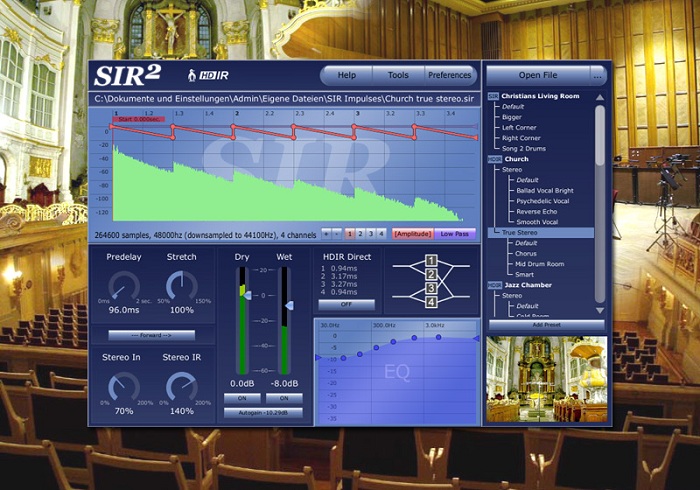Select channel 3 button

371,233
